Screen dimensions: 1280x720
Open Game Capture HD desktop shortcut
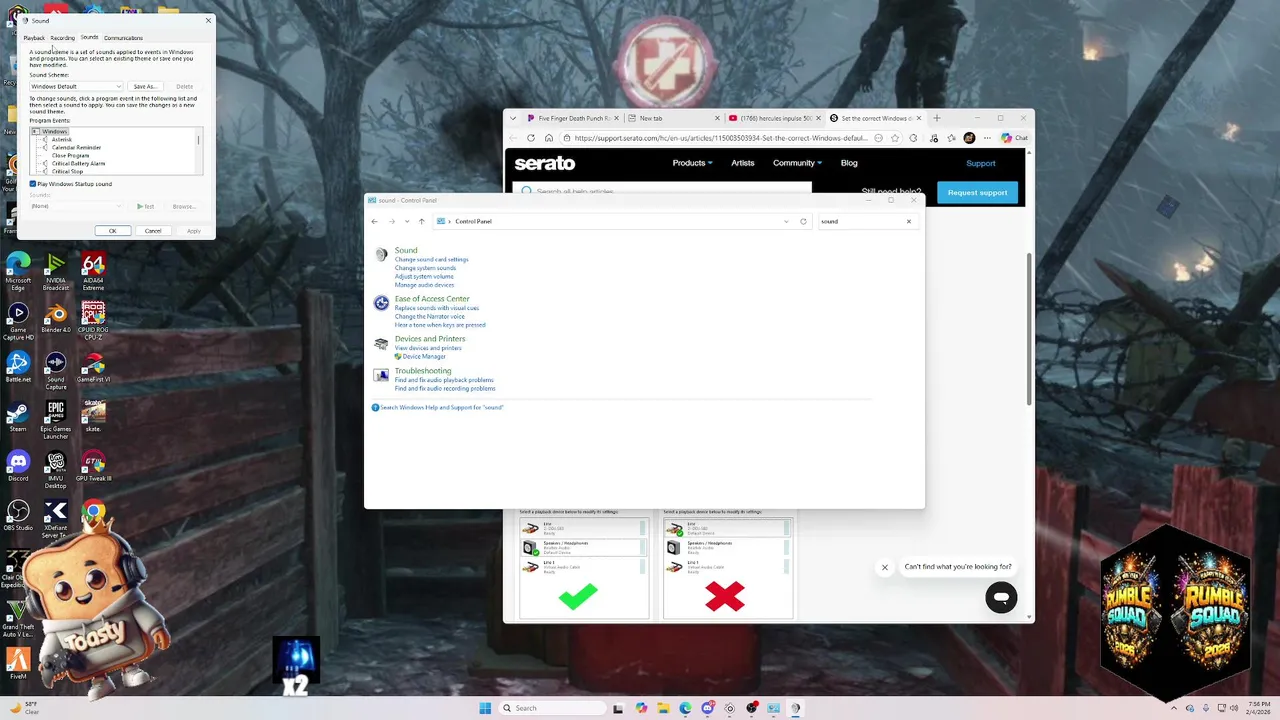[18, 321]
